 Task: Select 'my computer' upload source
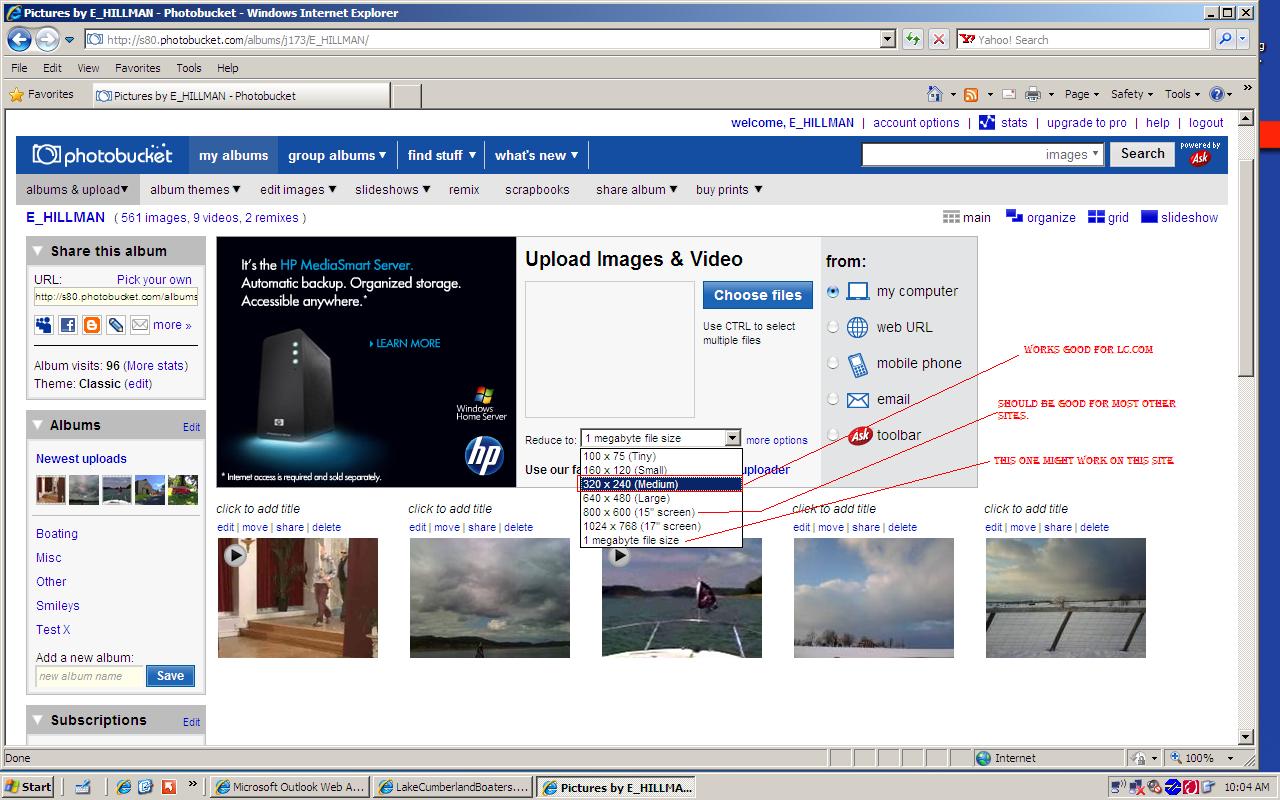tap(833, 291)
